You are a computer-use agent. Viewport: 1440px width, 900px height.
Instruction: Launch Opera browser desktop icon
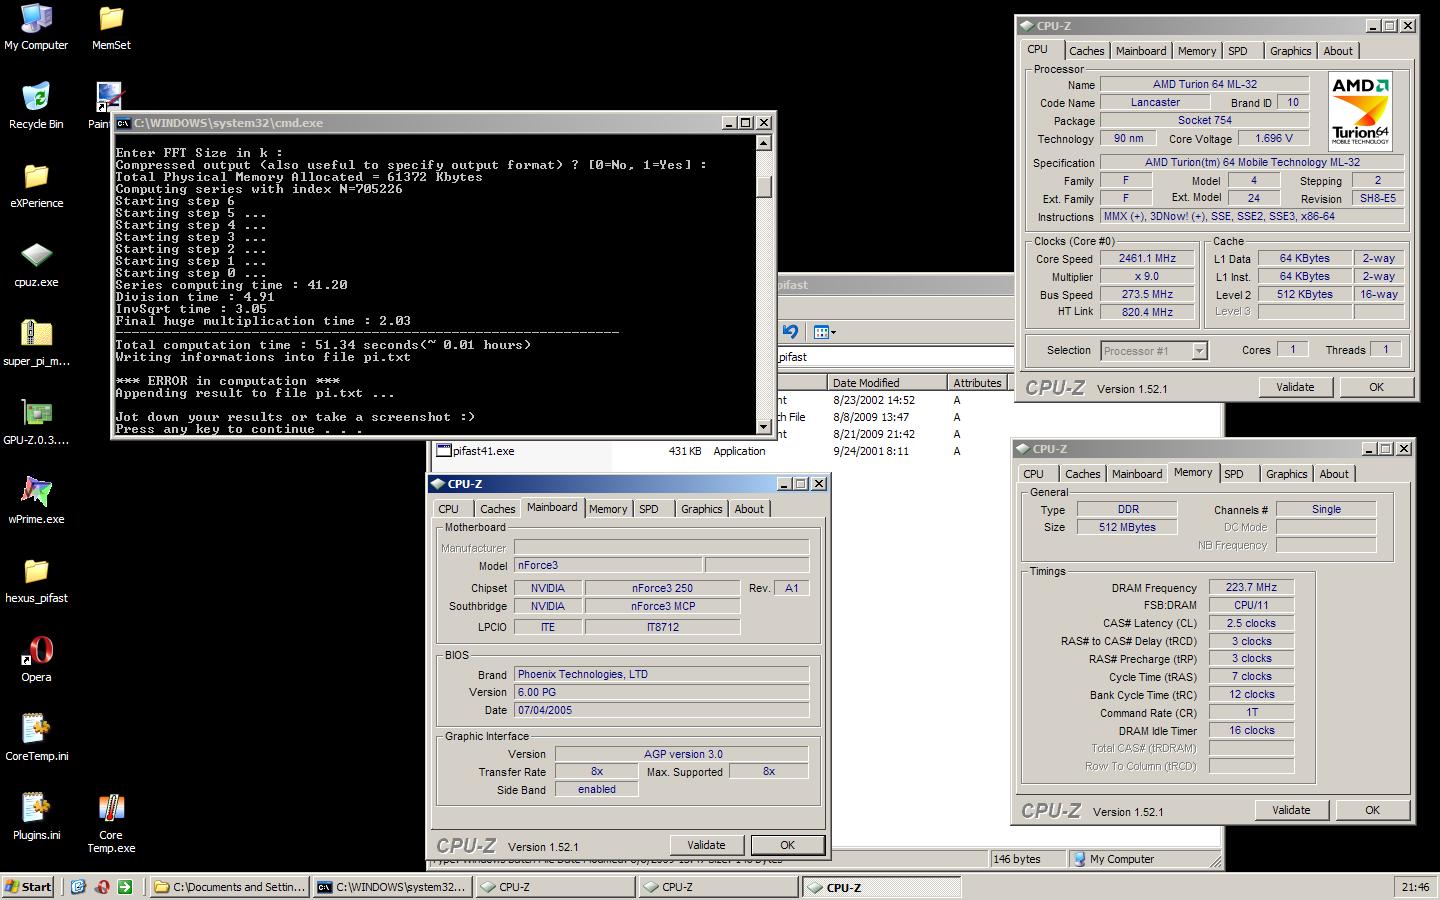coord(36,659)
